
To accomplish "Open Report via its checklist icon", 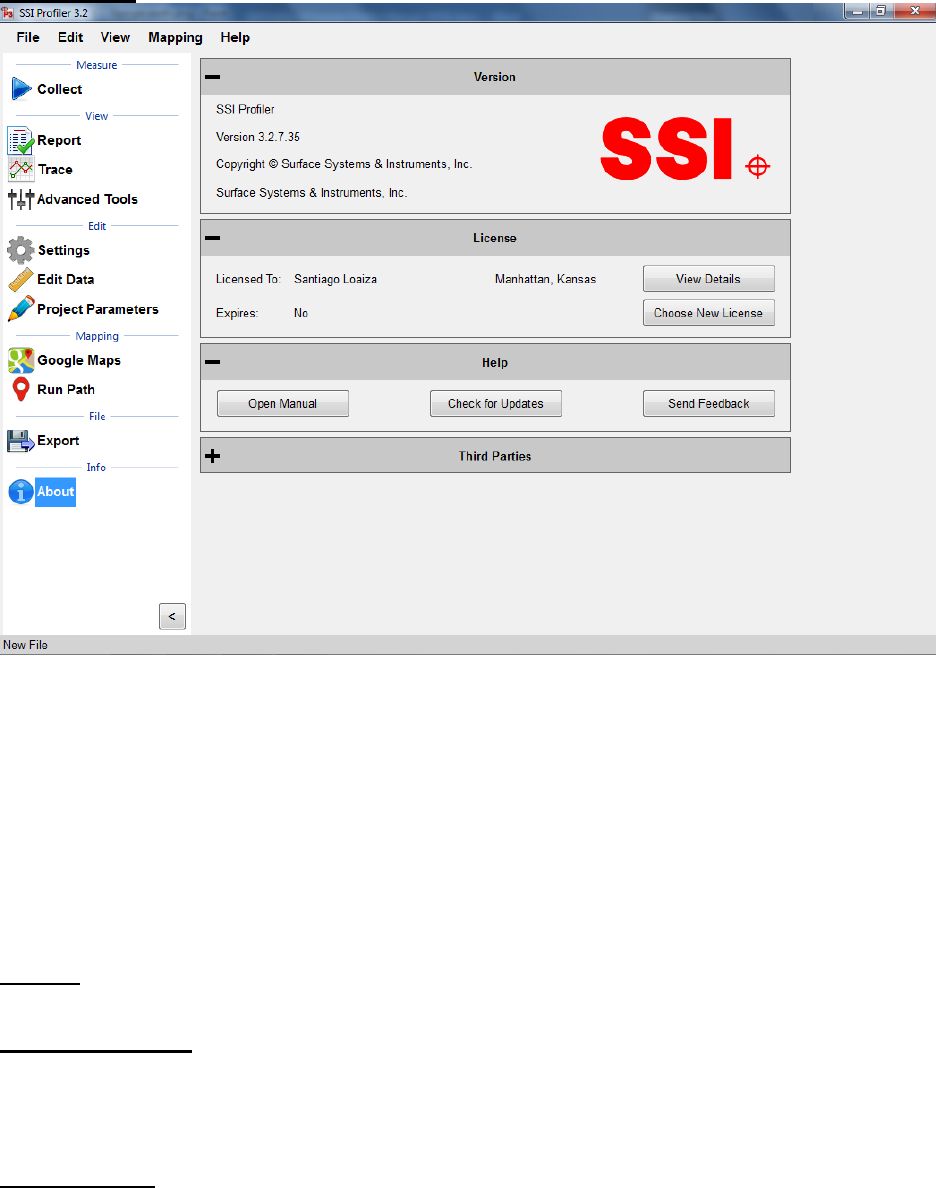I will pyautogui.click(x=20, y=140).
